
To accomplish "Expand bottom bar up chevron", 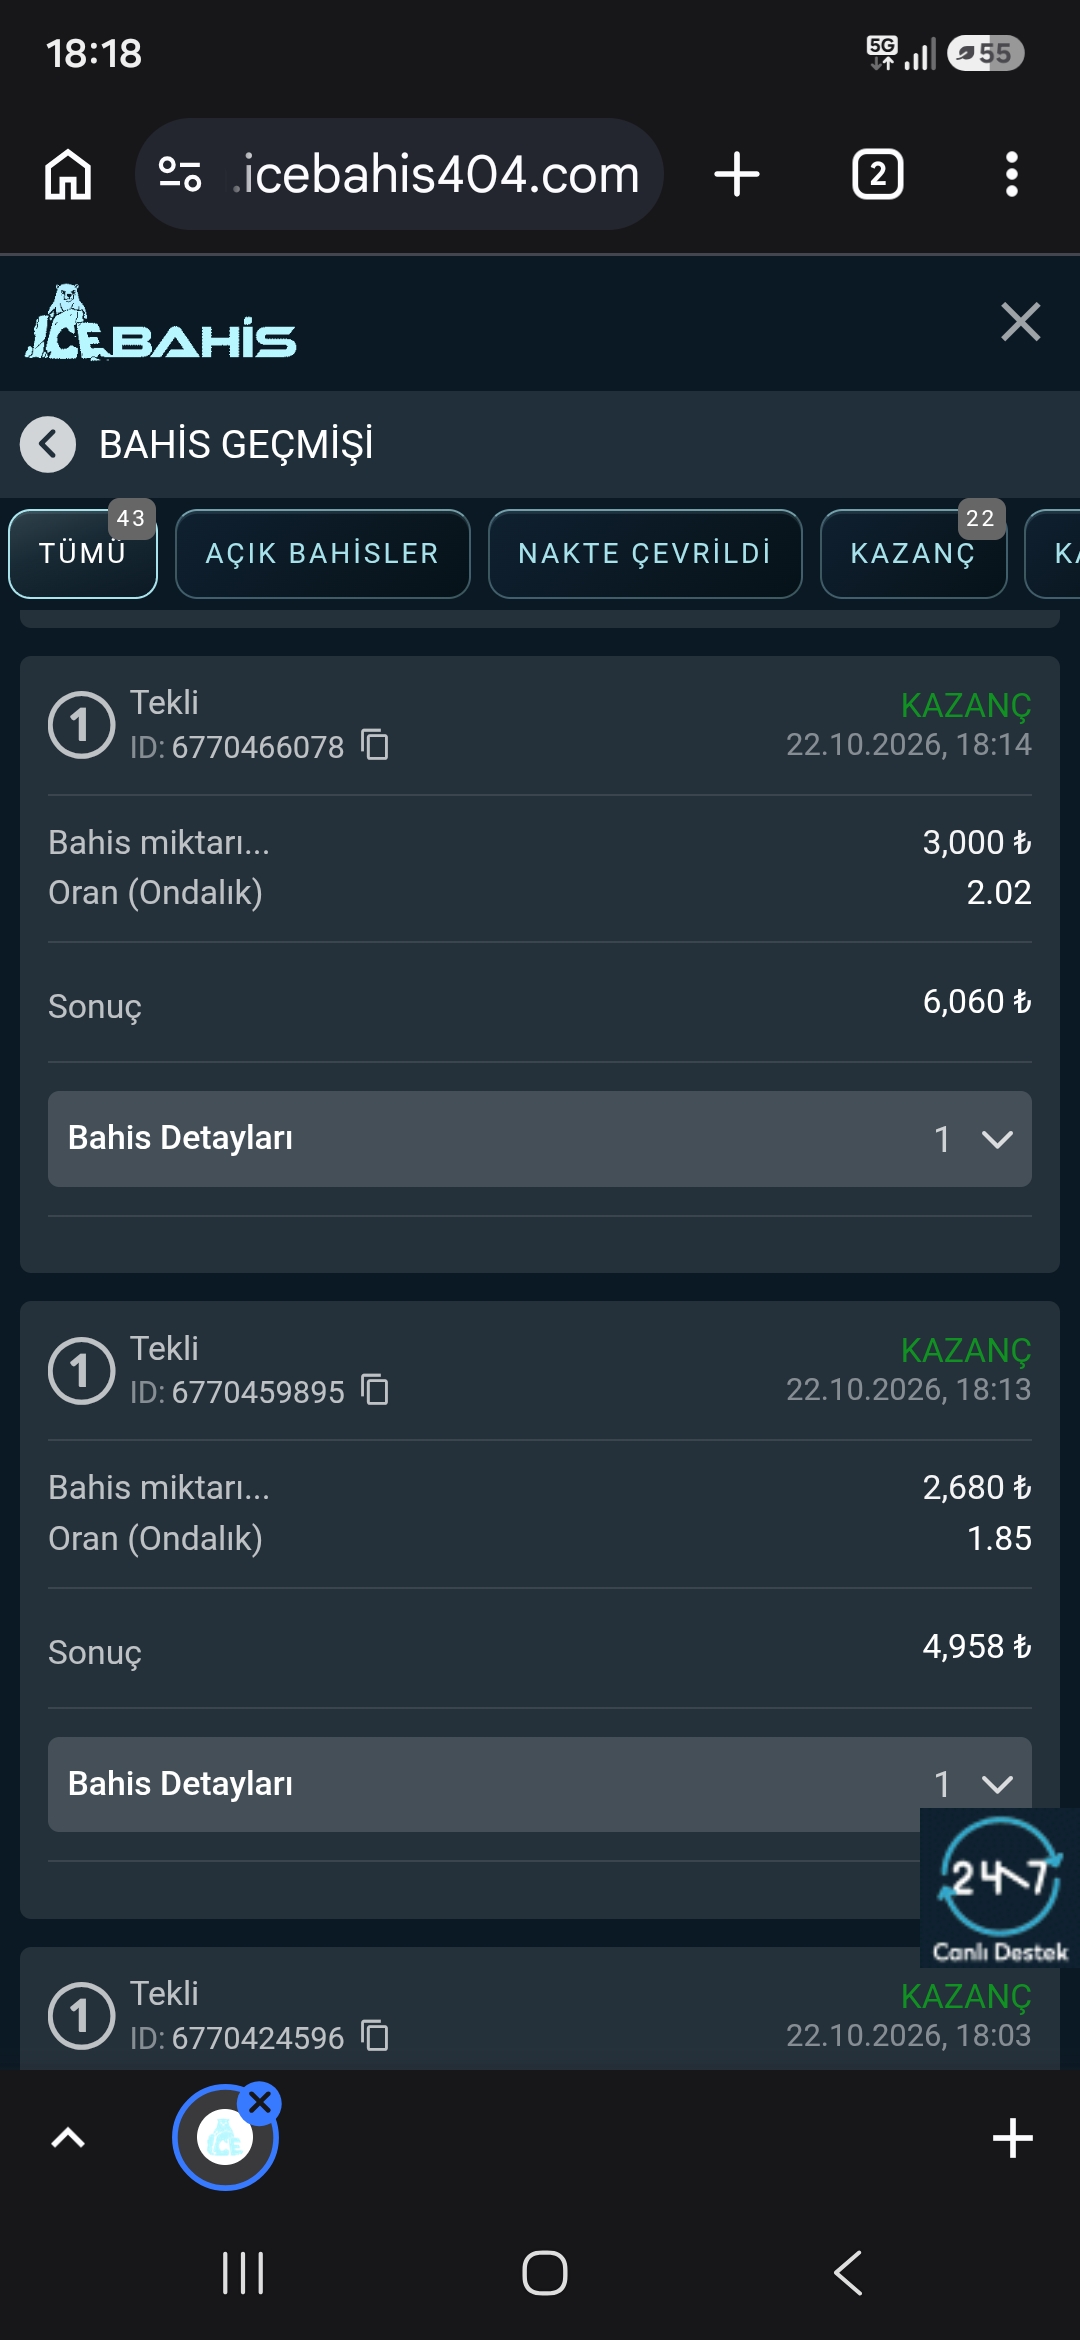I will tap(68, 2139).
